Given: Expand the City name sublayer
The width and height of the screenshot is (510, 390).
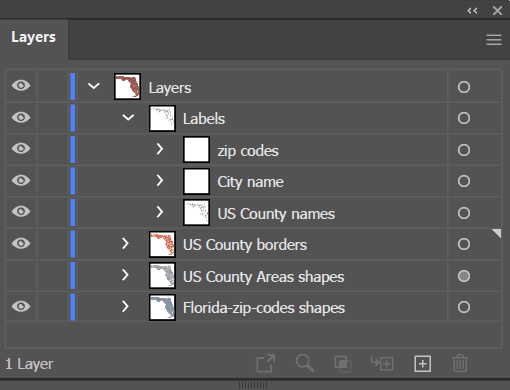Looking at the screenshot, I should click(x=160, y=180).
